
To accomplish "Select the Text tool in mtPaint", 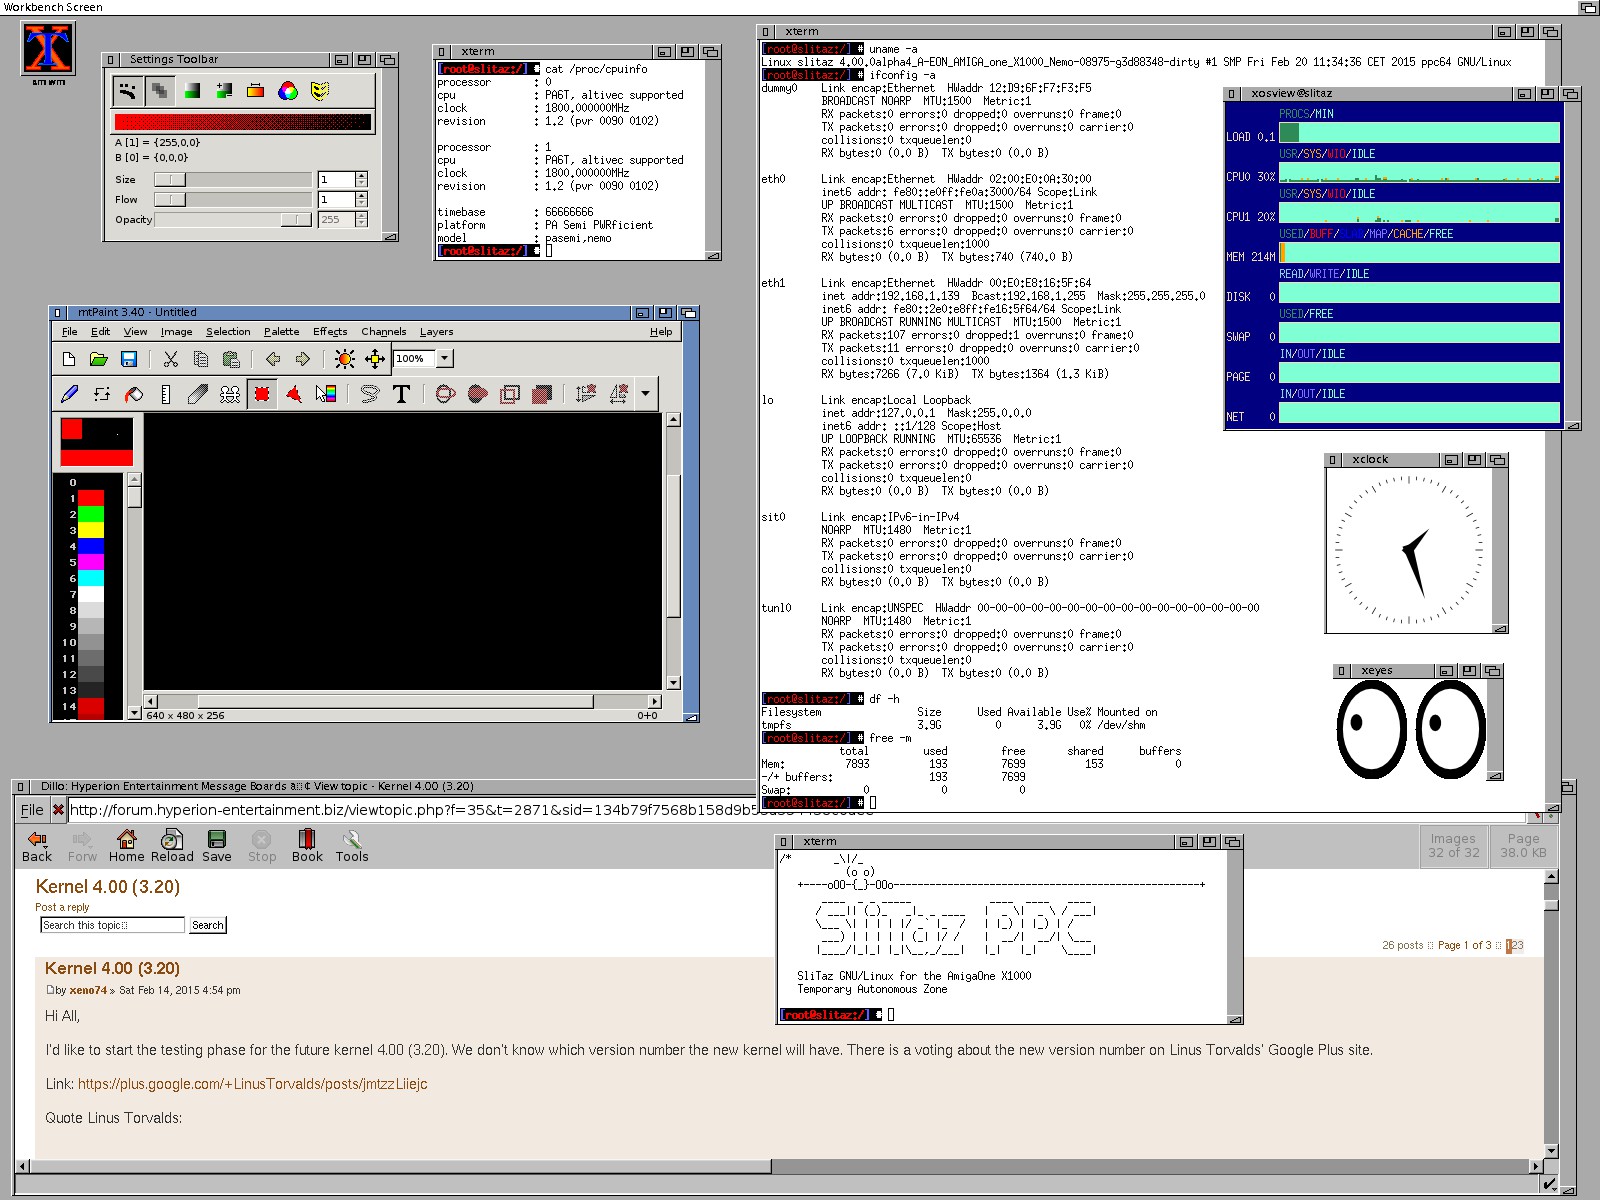I will coord(402,394).
